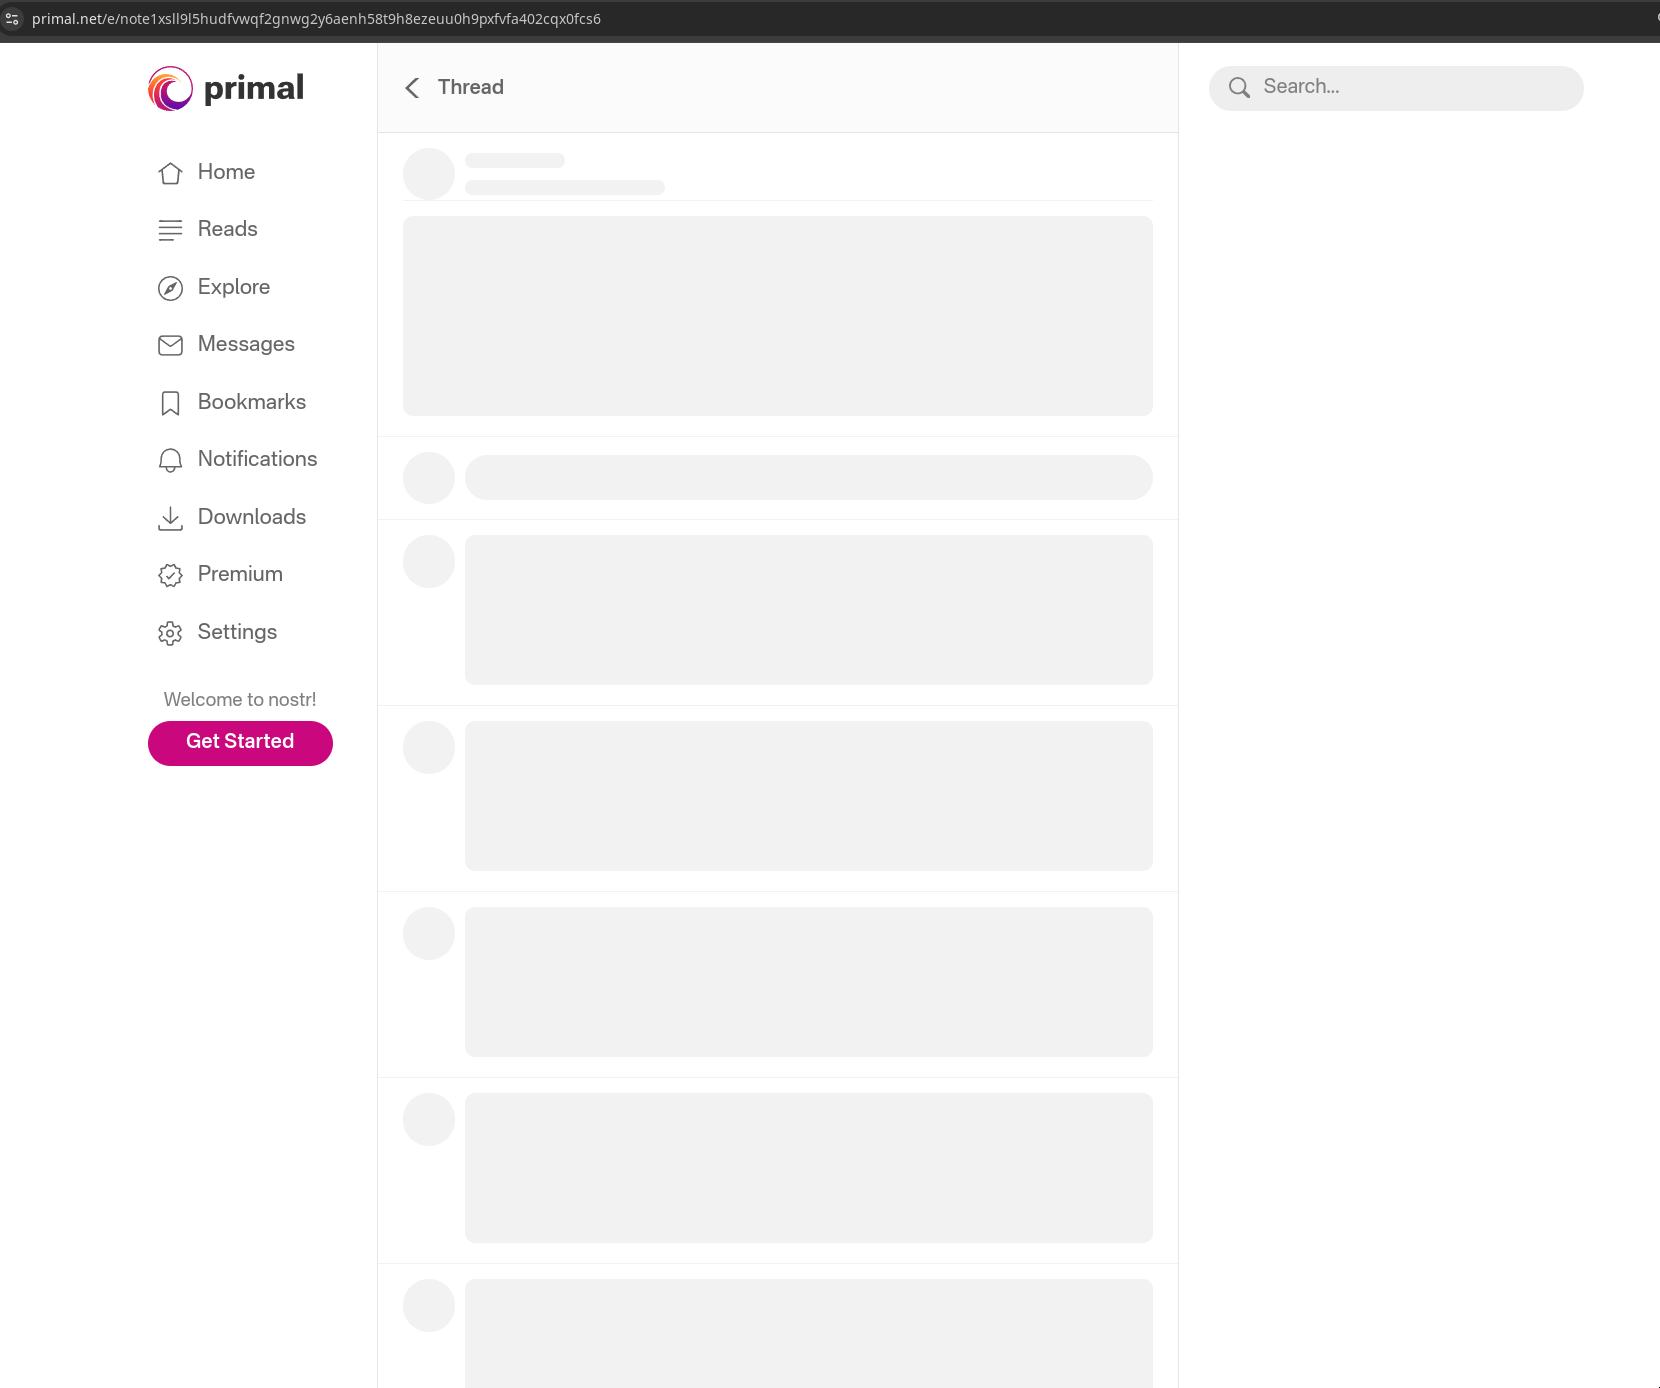Select the Explore menu label
Image resolution: width=1660 pixels, height=1388 pixels.
pyautogui.click(x=234, y=287)
